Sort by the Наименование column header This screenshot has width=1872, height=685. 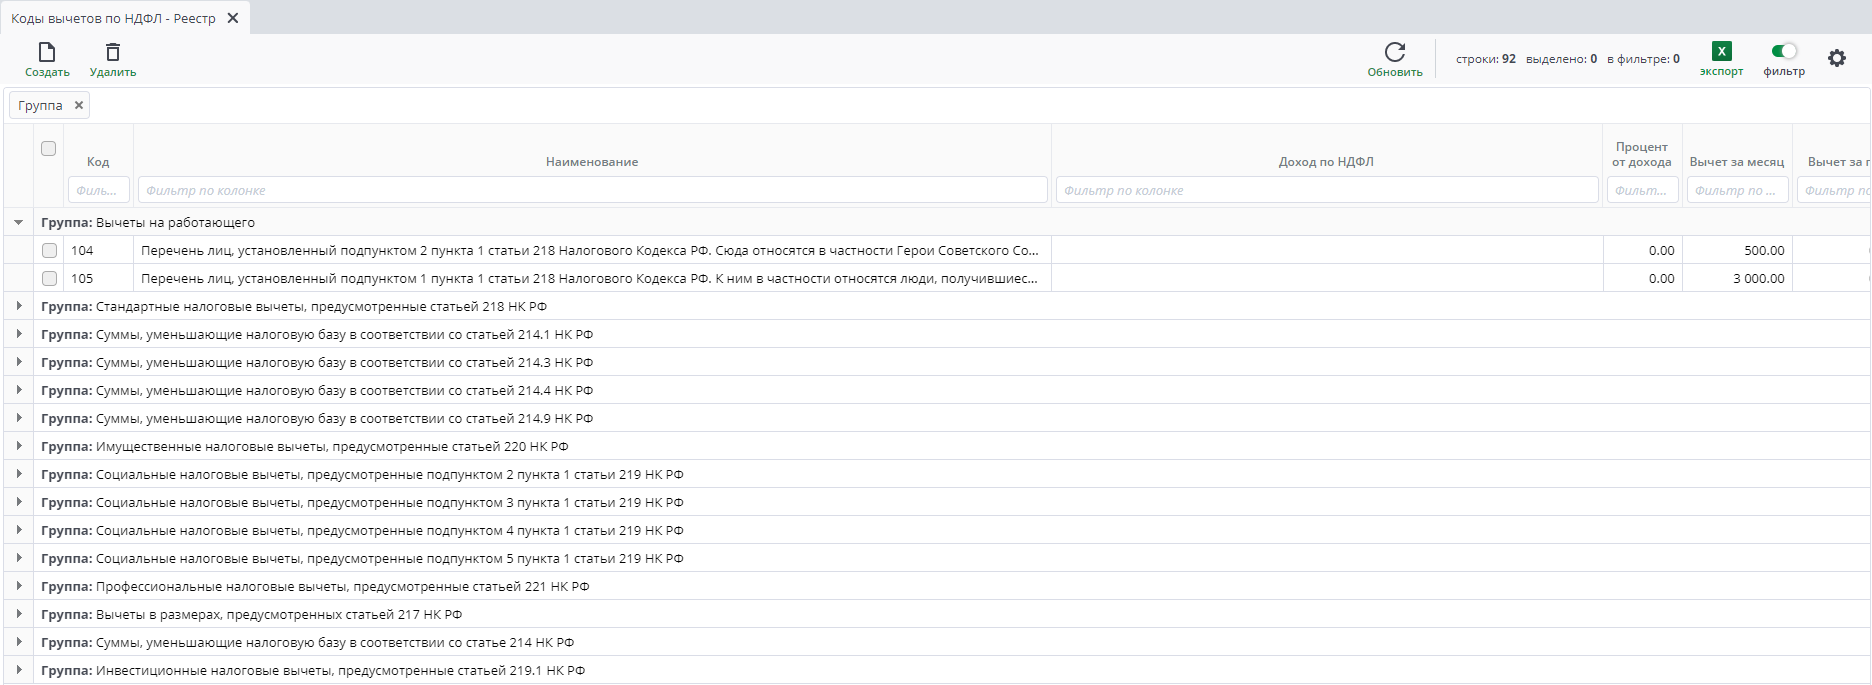click(x=592, y=162)
